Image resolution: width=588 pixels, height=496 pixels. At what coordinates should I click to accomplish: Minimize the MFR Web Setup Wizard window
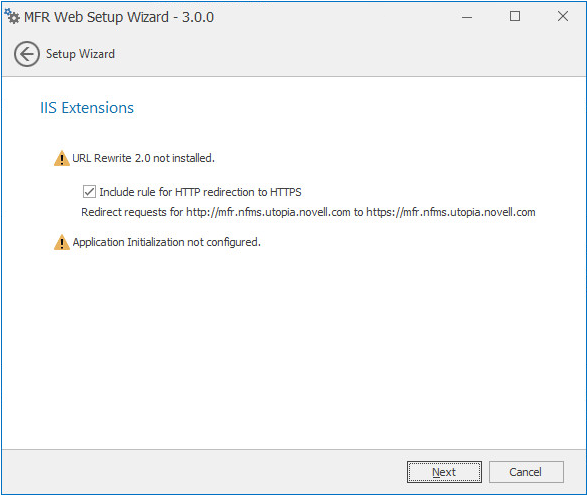(x=467, y=17)
